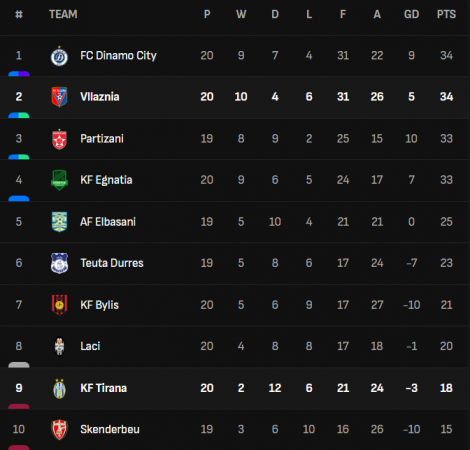Click the PTS column header
The image size is (470, 450).
446,14
